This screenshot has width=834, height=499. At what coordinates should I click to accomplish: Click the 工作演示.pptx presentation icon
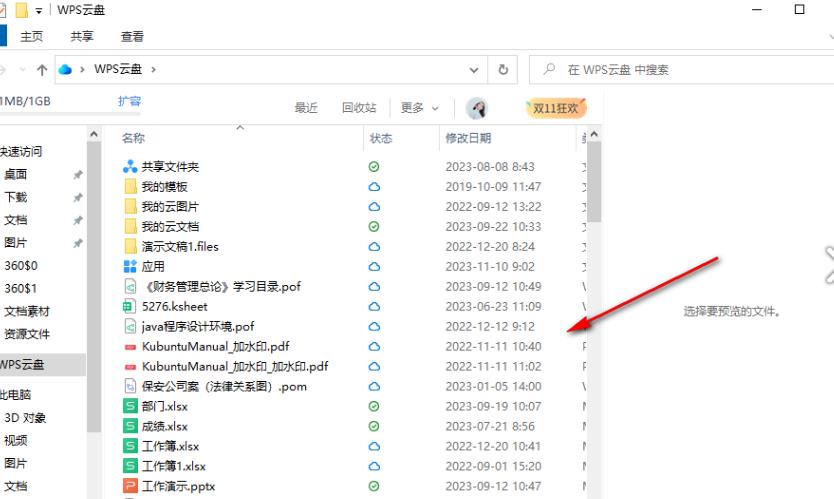click(x=130, y=486)
